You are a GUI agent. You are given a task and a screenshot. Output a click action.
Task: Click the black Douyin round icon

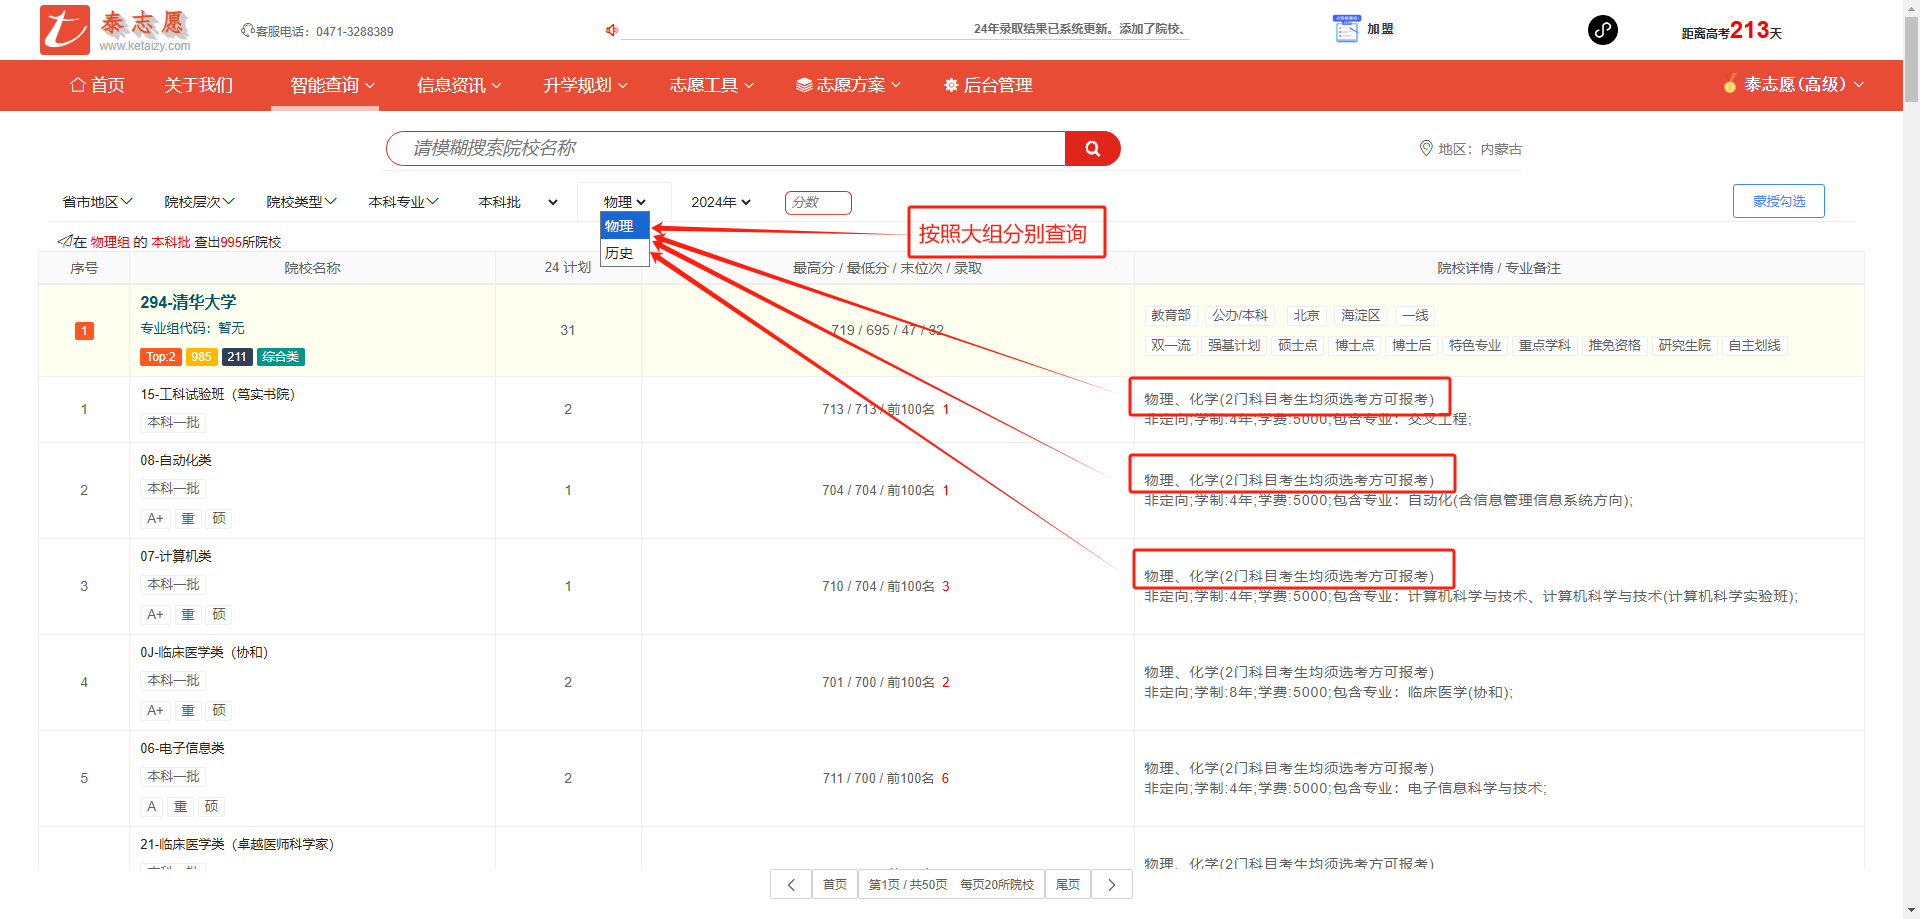click(x=1602, y=30)
